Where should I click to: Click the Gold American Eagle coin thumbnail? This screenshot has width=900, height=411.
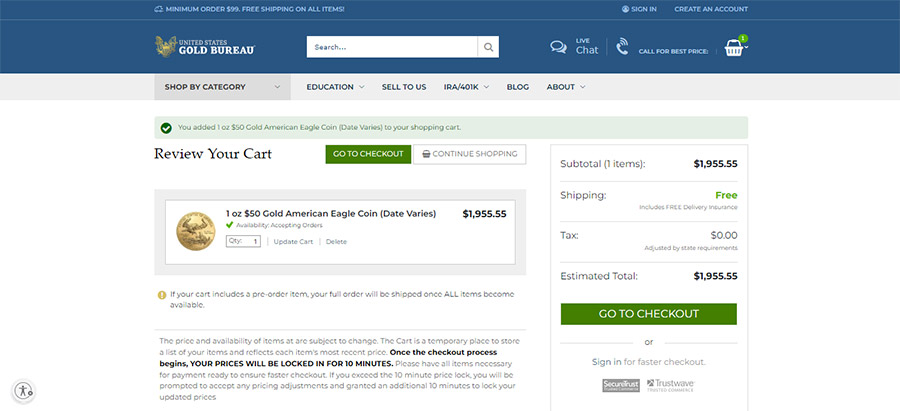196,231
